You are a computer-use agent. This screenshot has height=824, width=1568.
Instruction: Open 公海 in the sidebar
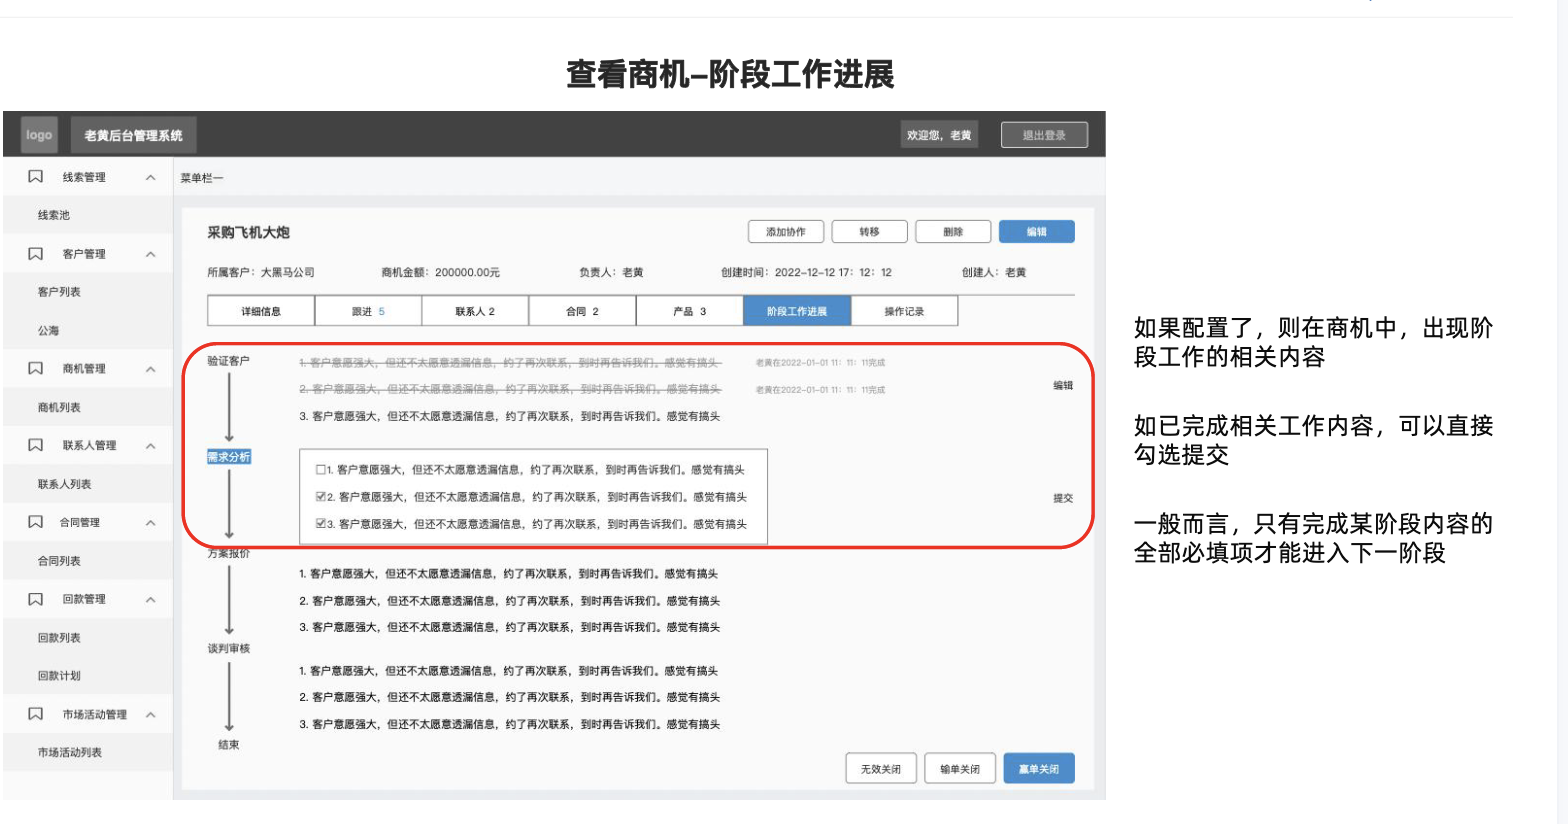[x=48, y=330]
